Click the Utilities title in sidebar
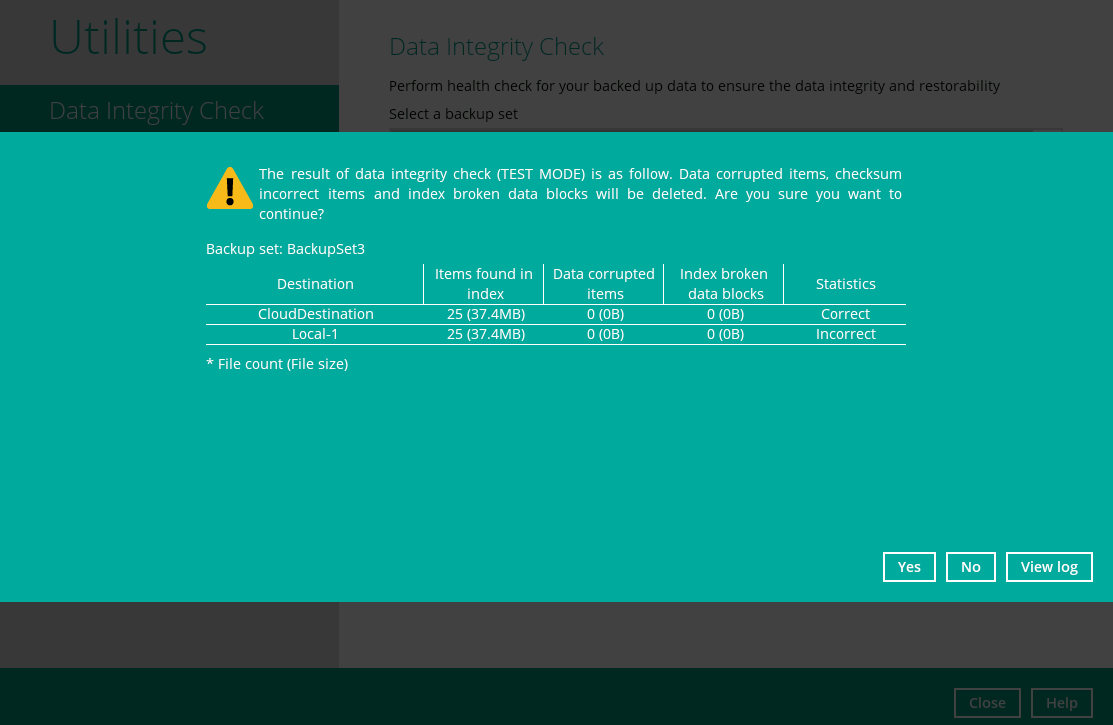This screenshot has width=1113, height=725. click(129, 38)
